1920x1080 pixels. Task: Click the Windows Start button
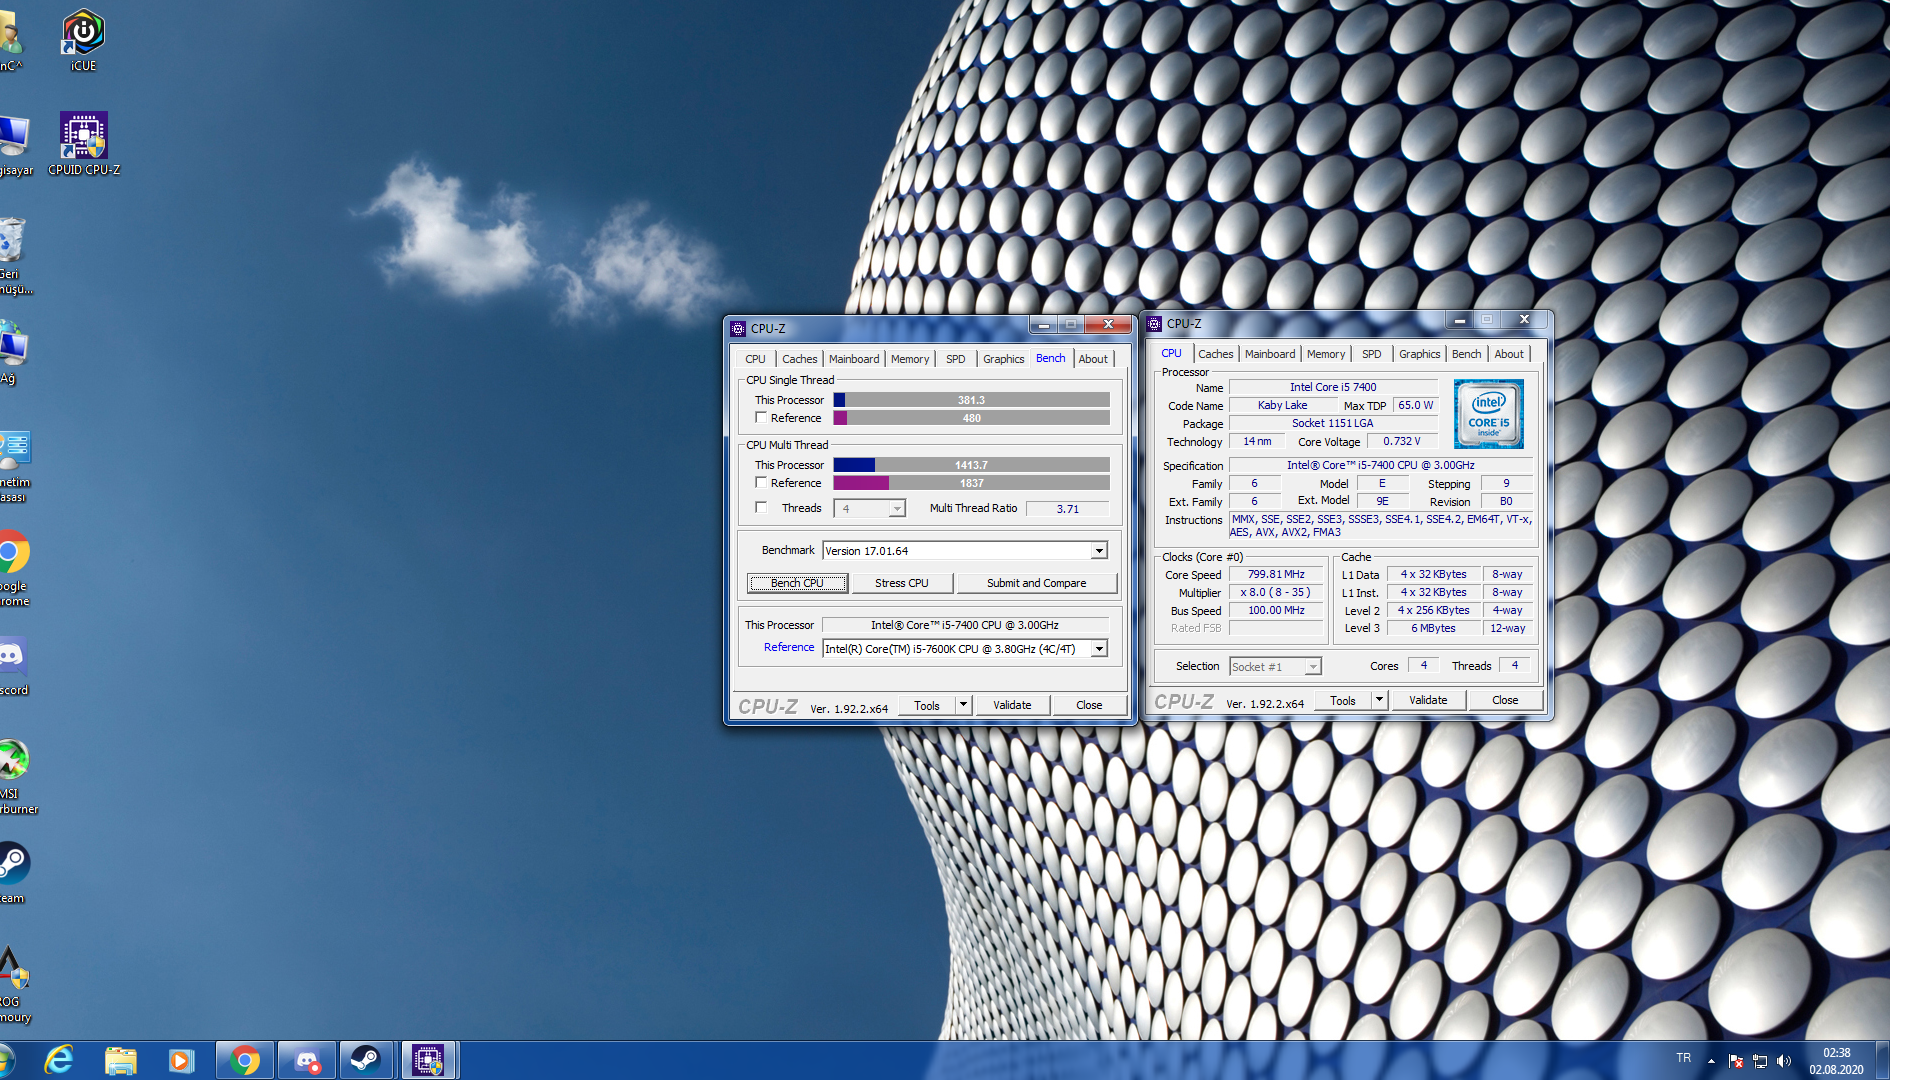click(x=4, y=1060)
